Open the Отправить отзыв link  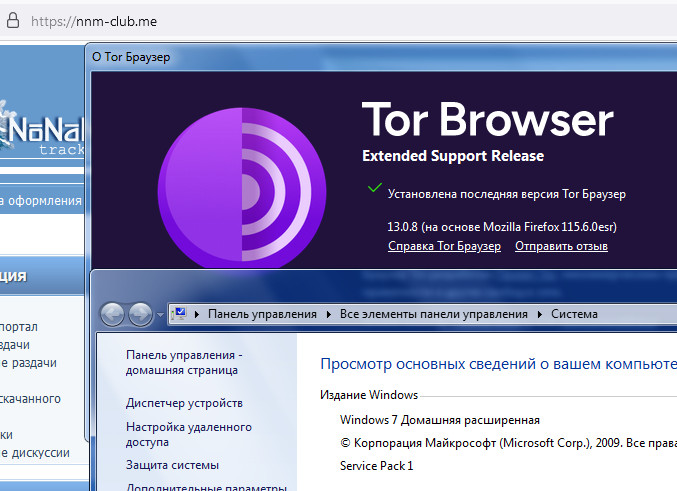point(561,246)
